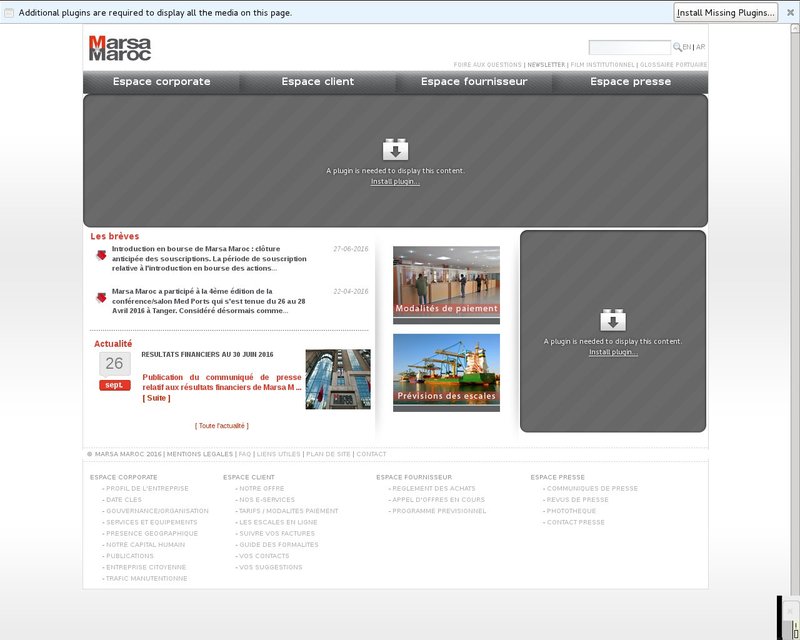Open the Publications footer link

(130, 556)
